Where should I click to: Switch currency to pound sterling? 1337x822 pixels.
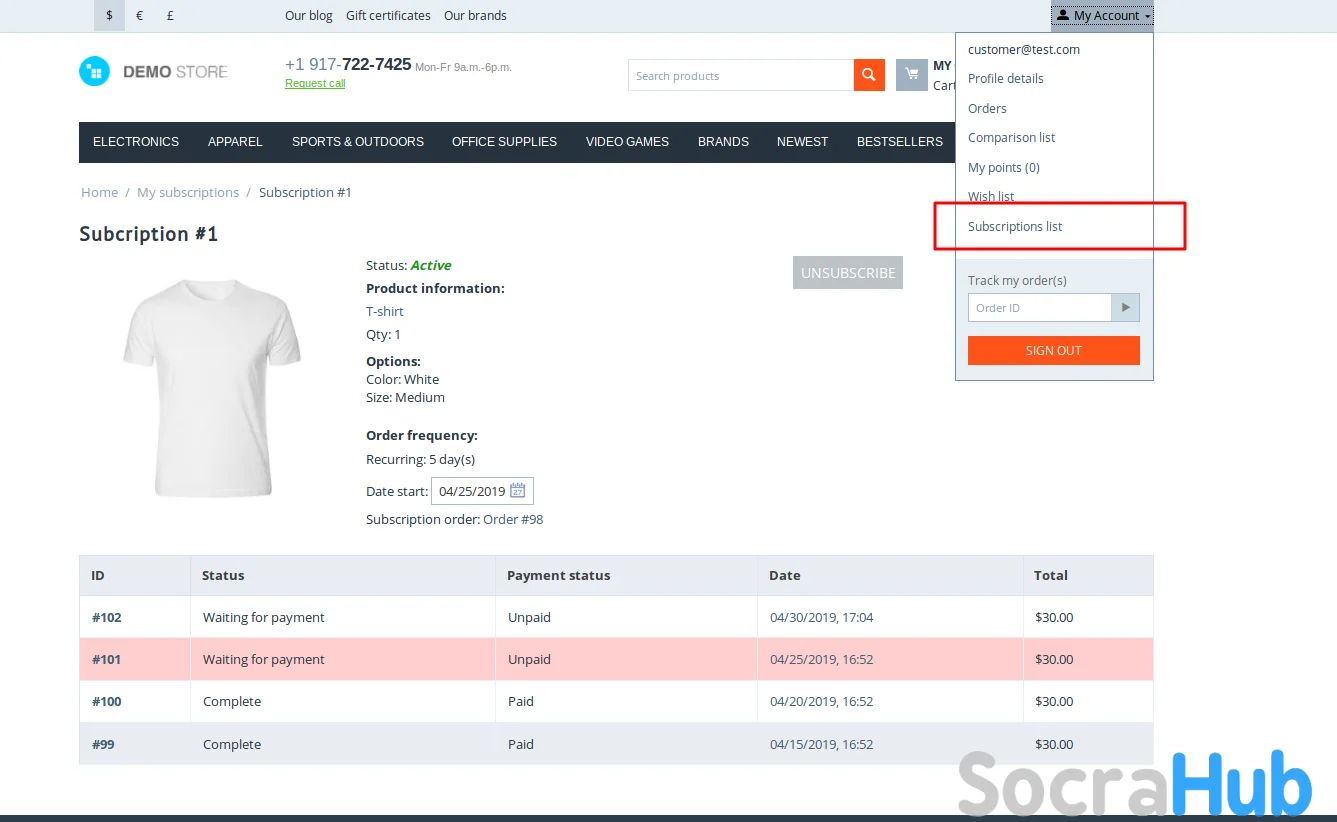coord(170,16)
